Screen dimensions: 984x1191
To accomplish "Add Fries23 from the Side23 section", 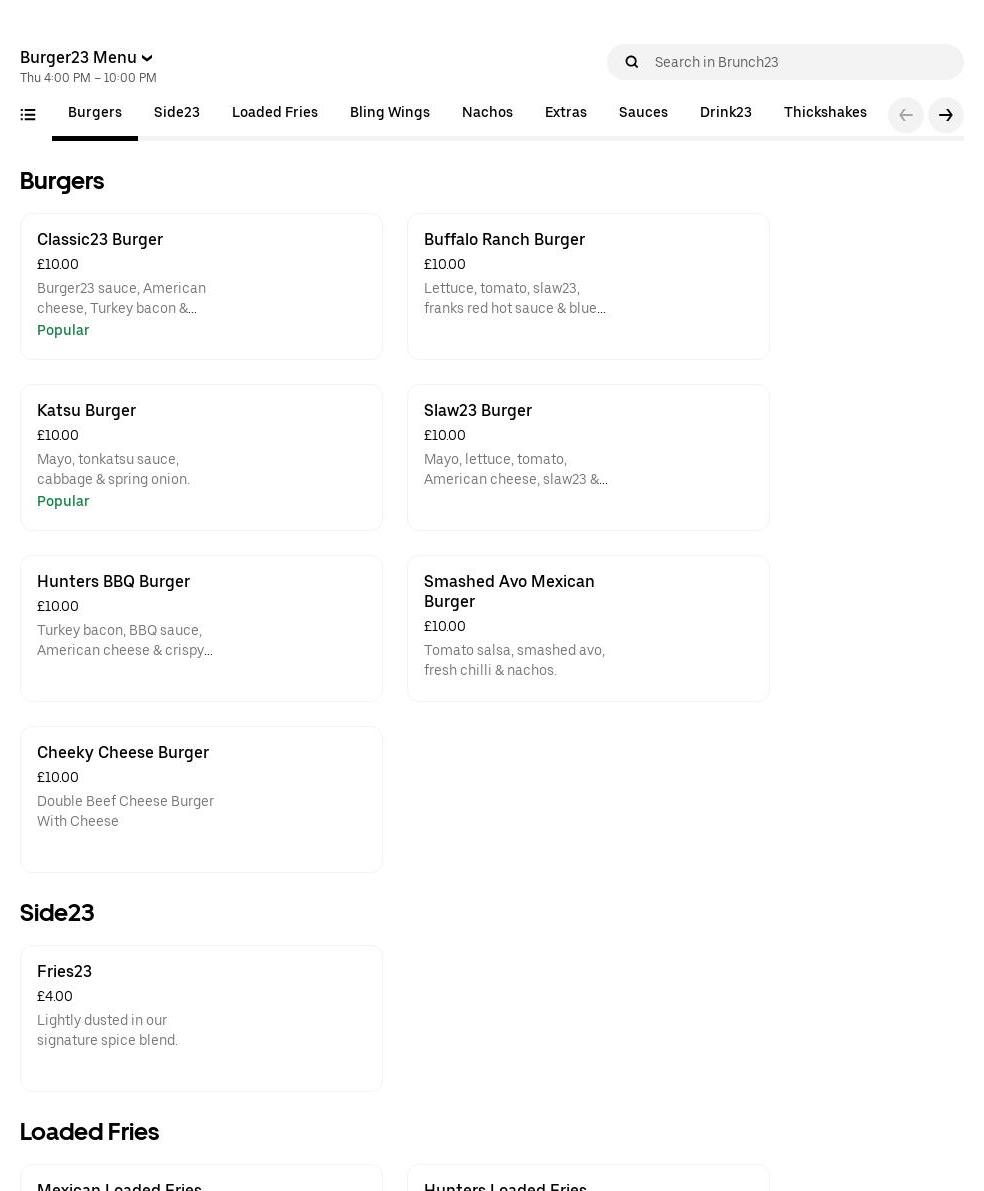I will (201, 1018).
